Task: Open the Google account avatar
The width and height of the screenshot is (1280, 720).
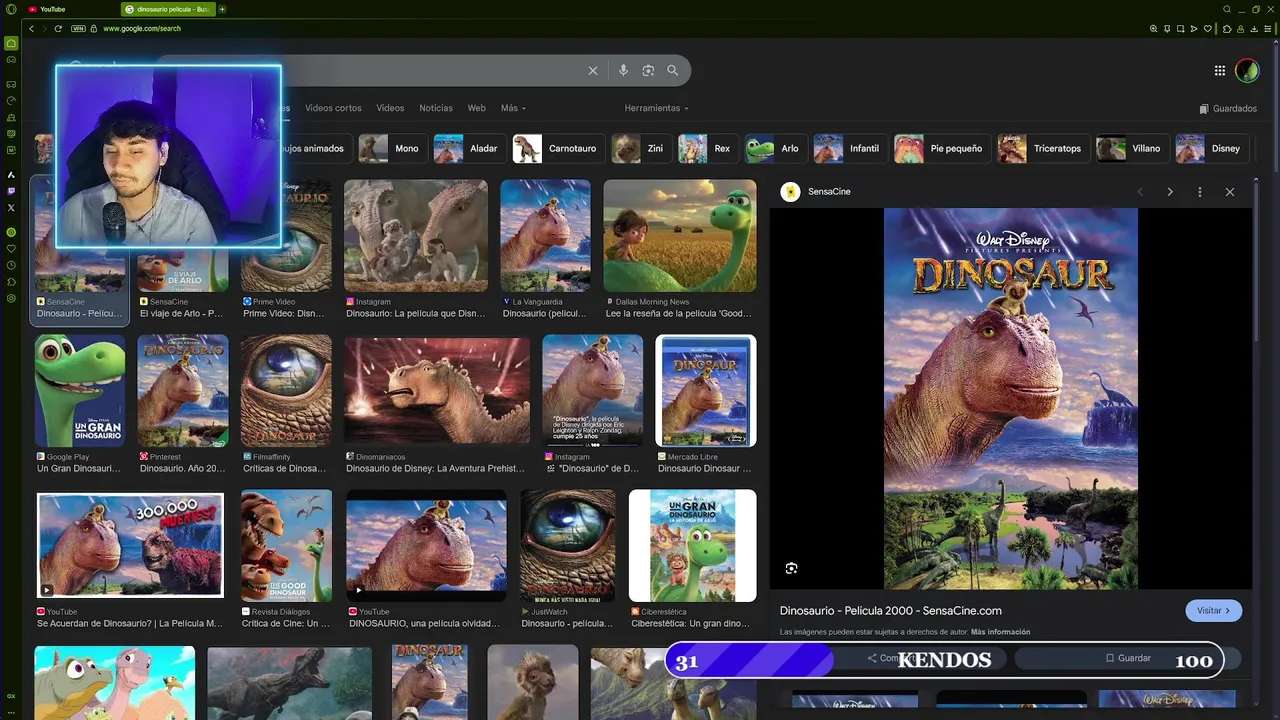Action: [x=1247, y=70]
